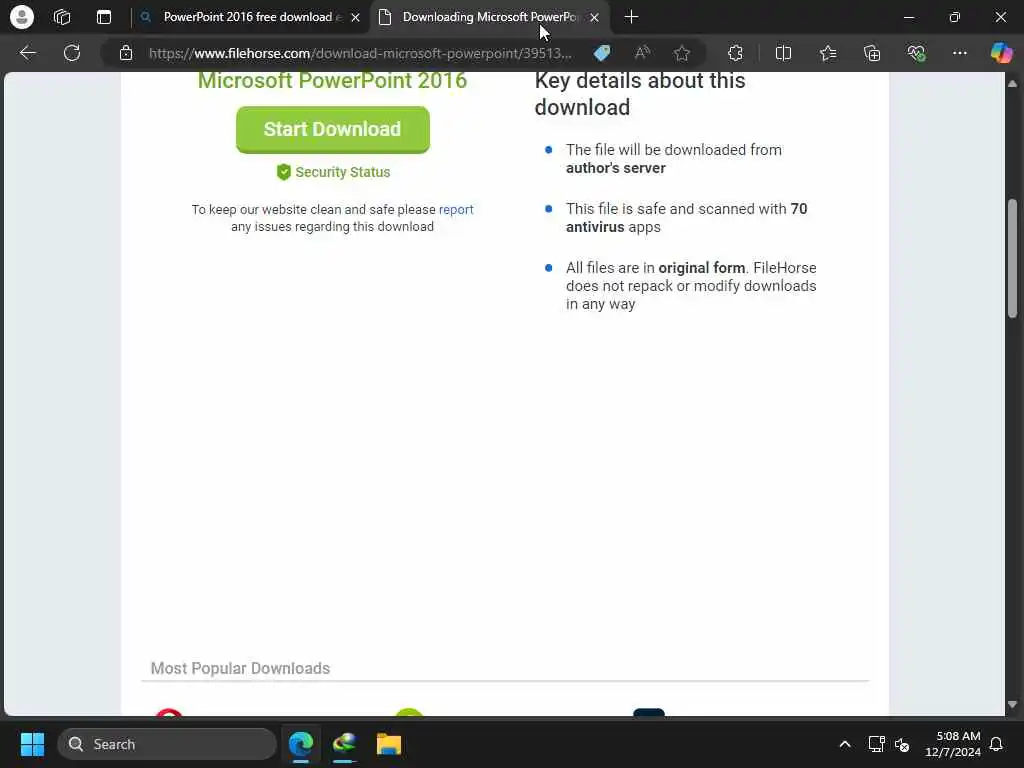This screenshot has width=1024, height=768.
Task: Open the tab actions menu icon
Action: click(x=104, y=17)
